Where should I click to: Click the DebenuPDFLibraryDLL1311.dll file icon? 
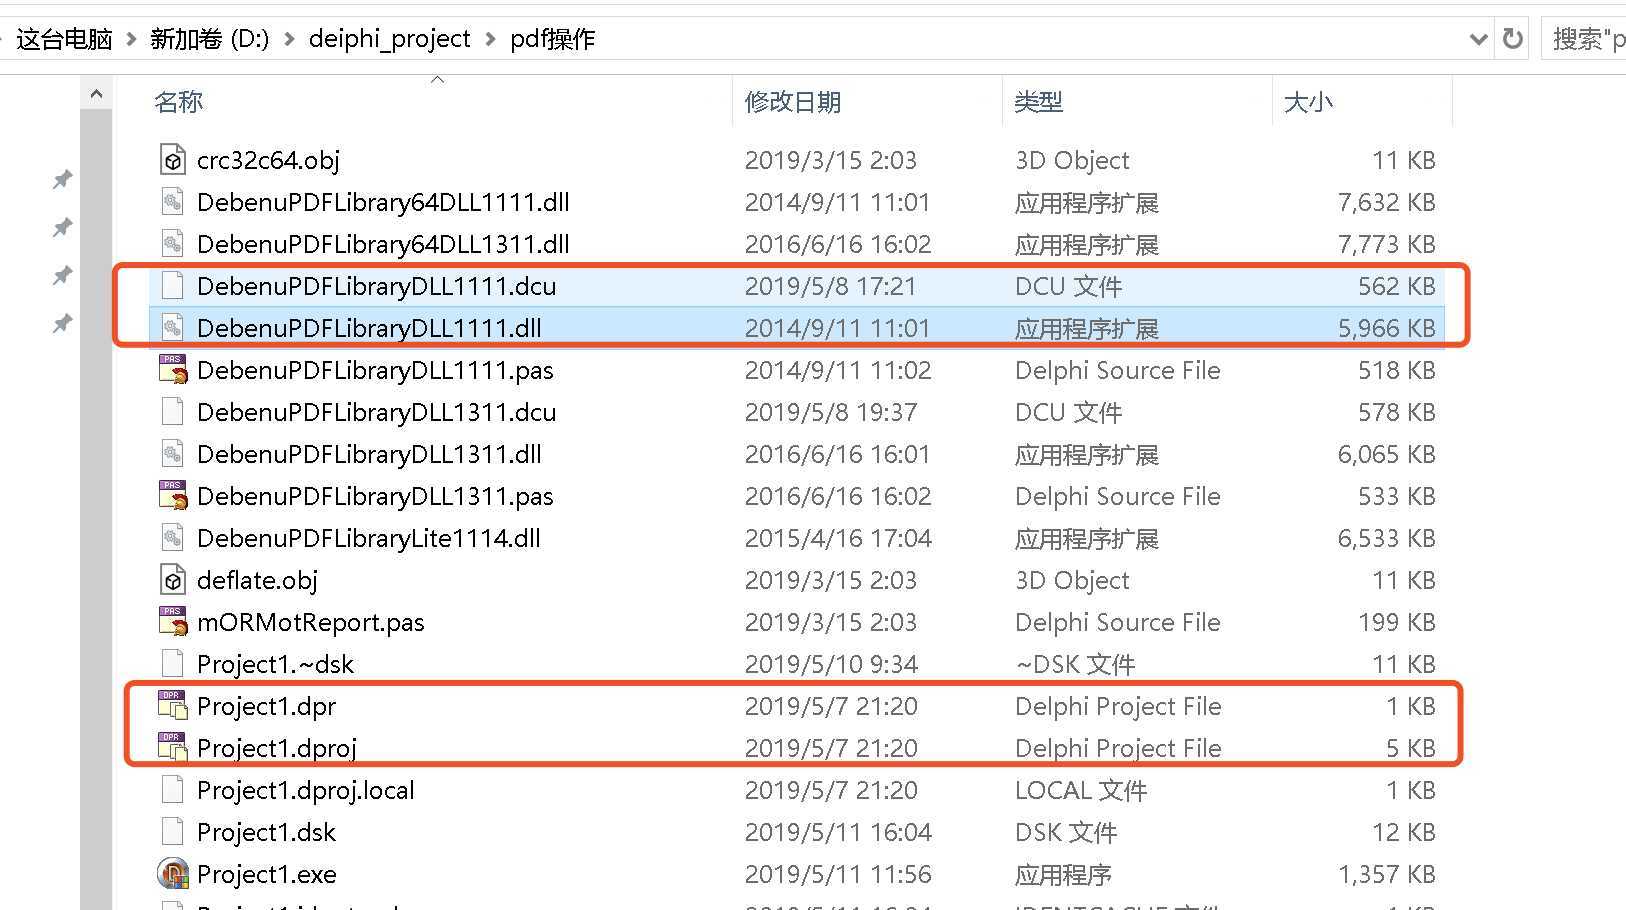pos(173,454)
